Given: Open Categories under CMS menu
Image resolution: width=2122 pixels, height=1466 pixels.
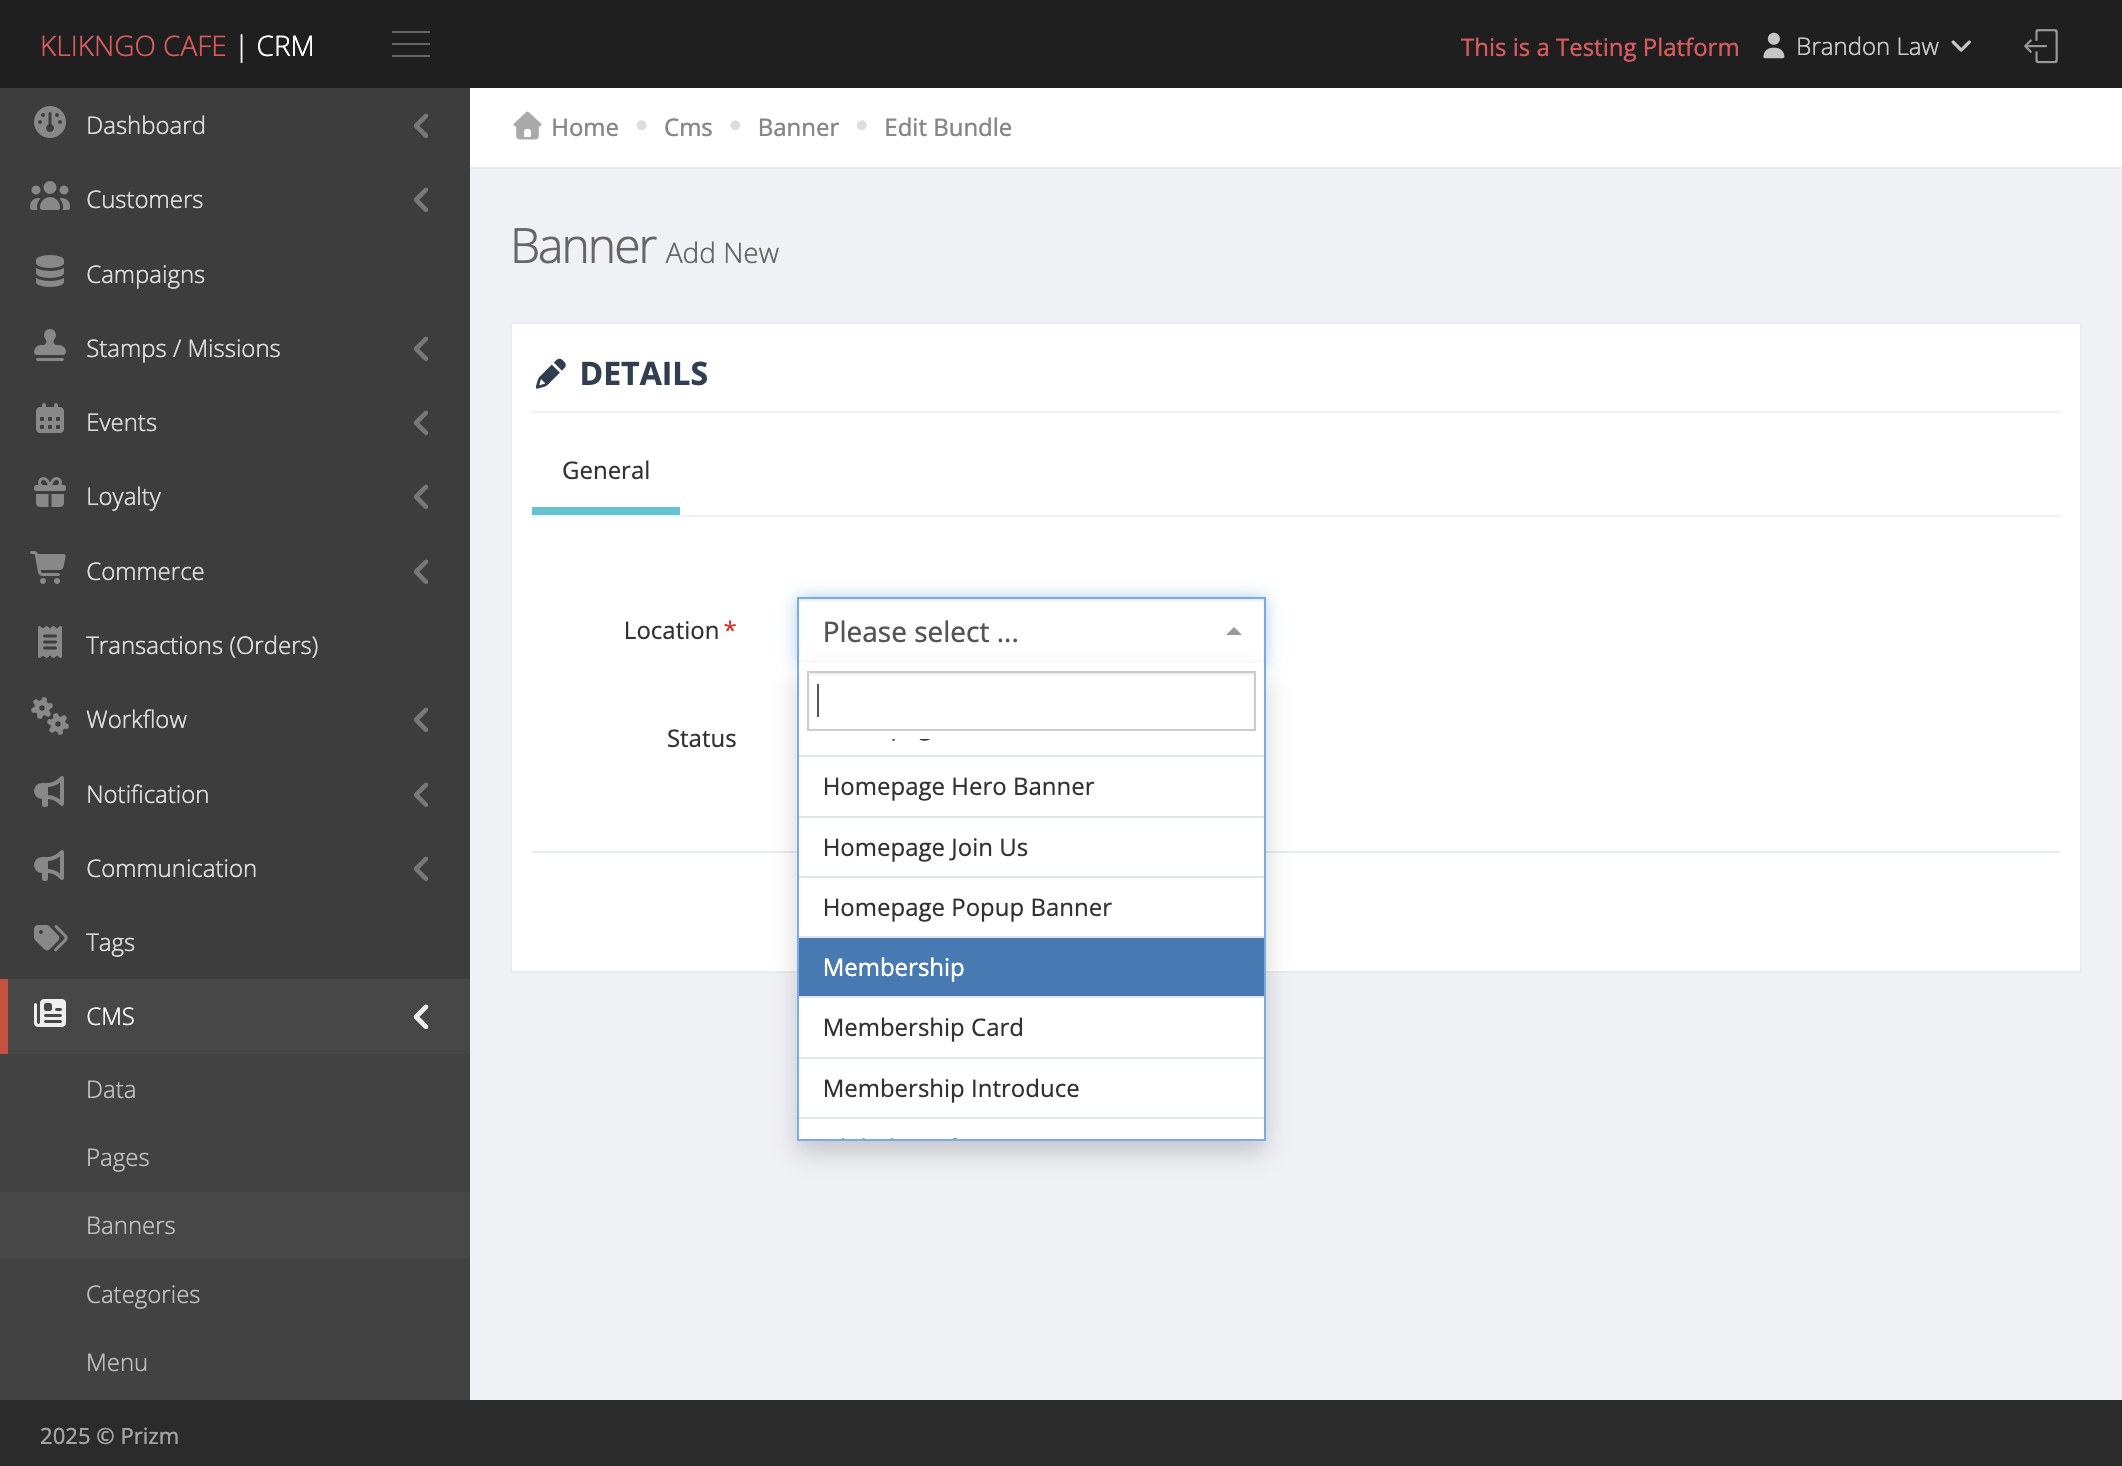Looking at the screenshot, I should coord(235,1294).
